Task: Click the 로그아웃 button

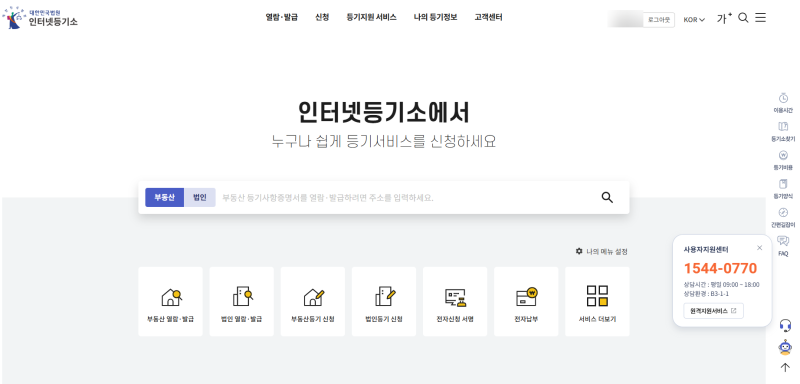Action: [x=659, y=20]
